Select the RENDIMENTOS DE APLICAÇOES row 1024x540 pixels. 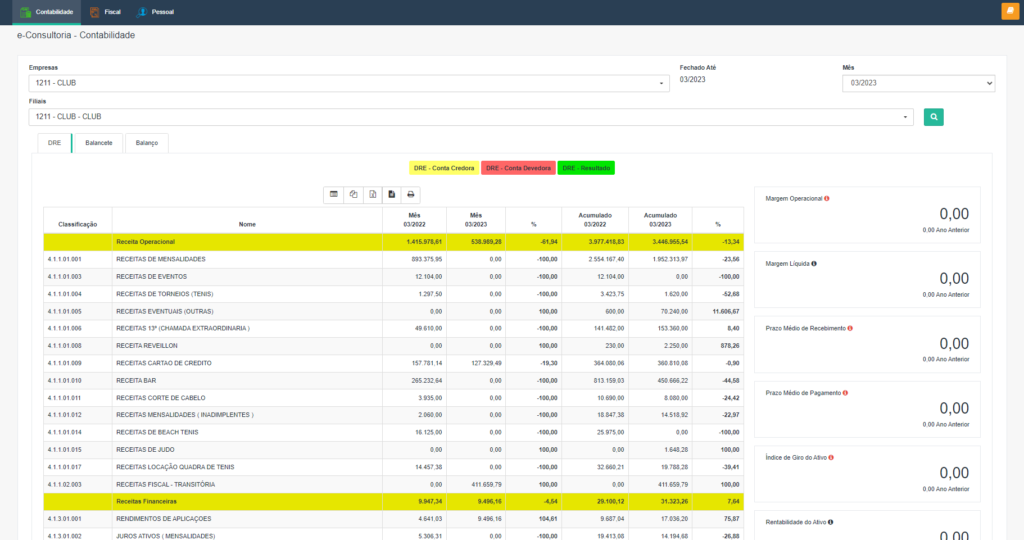[393, 519]
